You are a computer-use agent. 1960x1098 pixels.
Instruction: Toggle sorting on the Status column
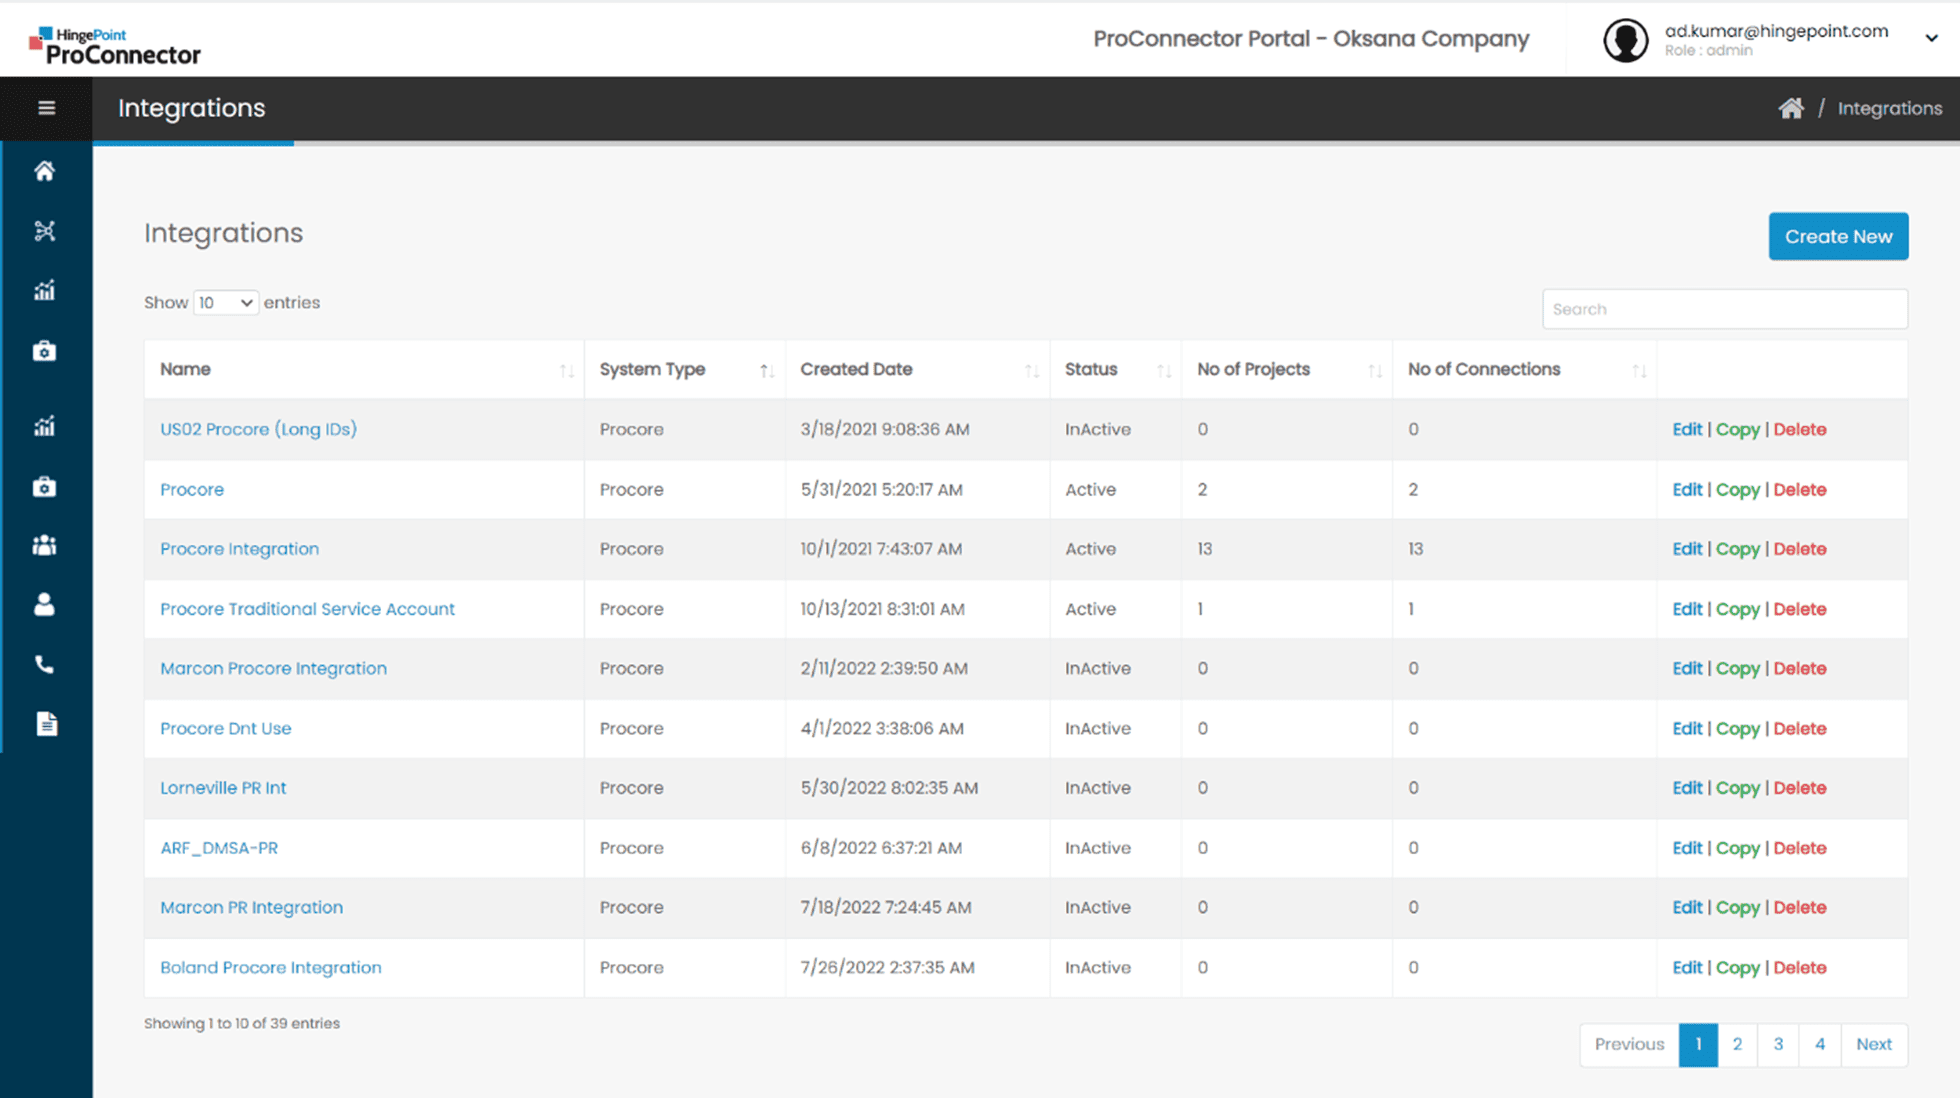click(x=1164, y=369)
